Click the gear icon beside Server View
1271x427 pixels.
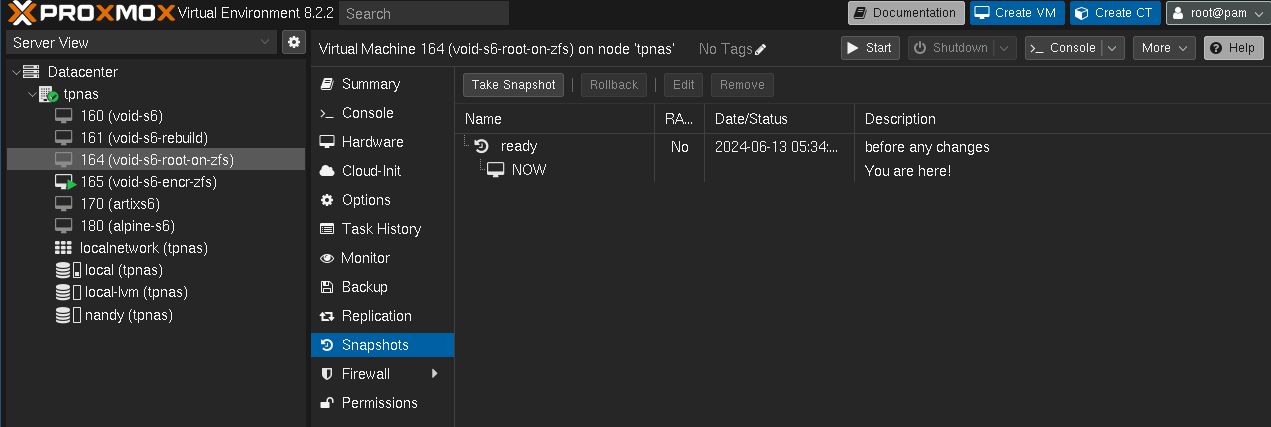293,42
